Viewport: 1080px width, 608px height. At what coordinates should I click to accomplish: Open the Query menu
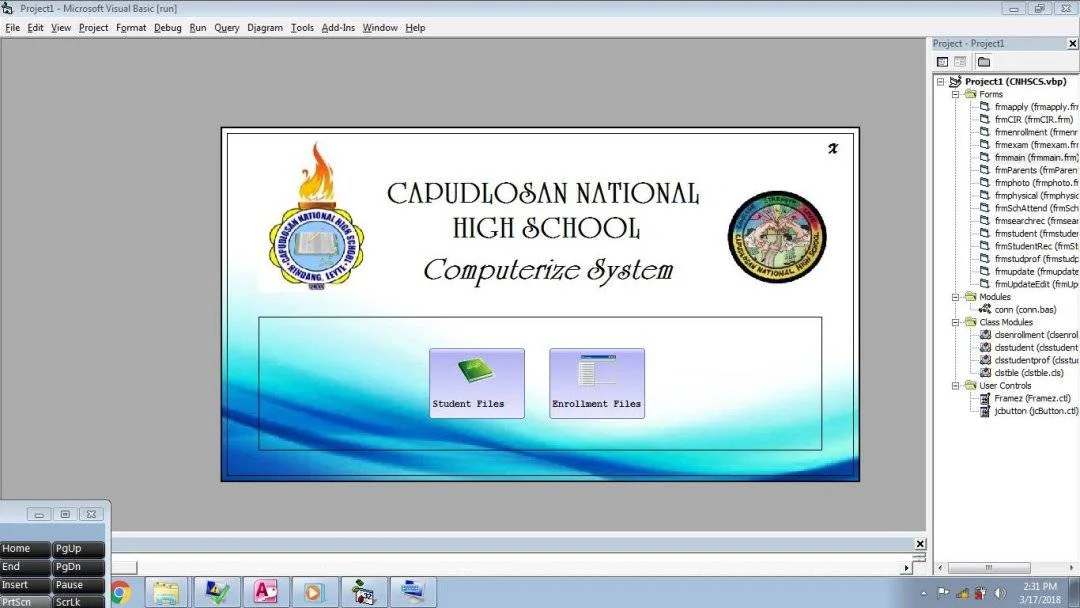coord(227,28)
